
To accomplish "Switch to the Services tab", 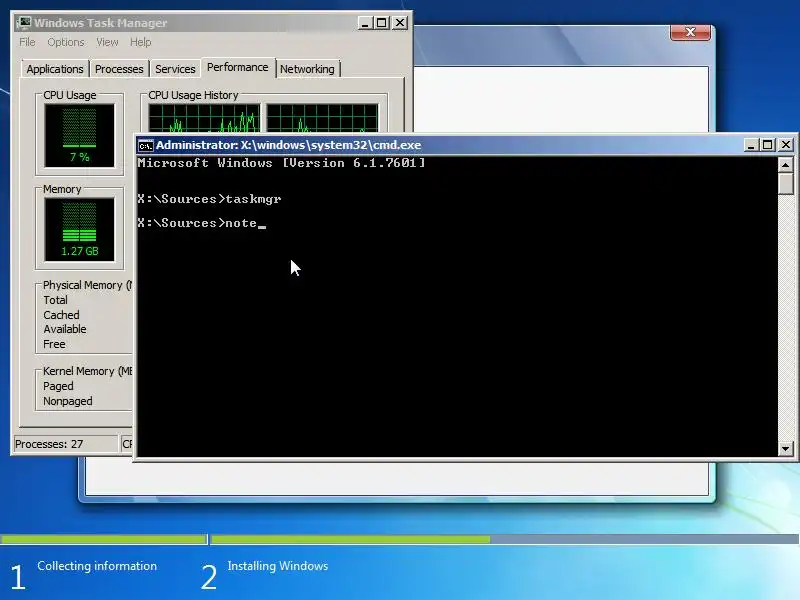I will point(175,69).
